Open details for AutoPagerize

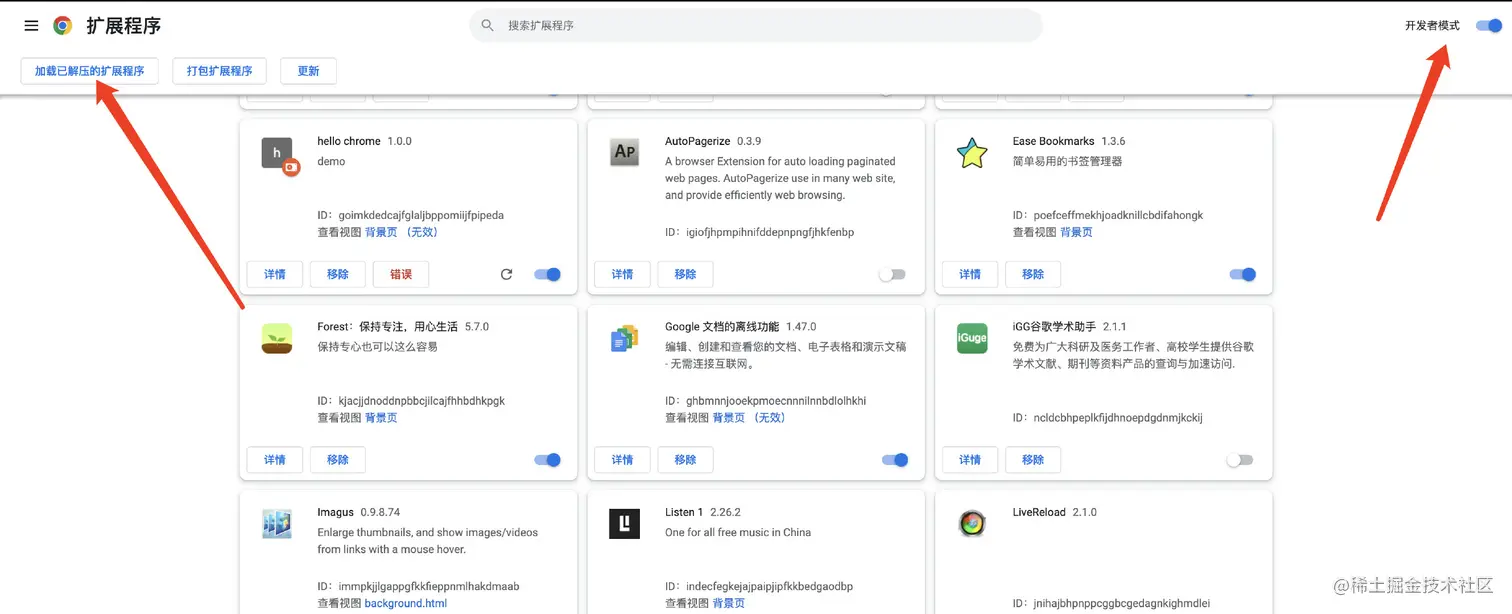point(622,274)
